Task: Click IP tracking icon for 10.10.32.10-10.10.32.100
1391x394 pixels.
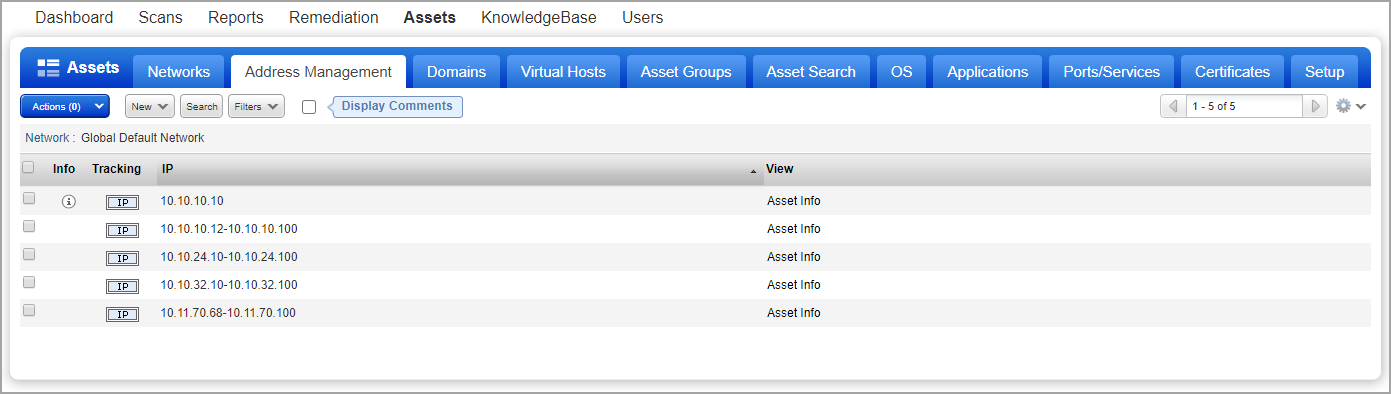Action: coord(122,286)
